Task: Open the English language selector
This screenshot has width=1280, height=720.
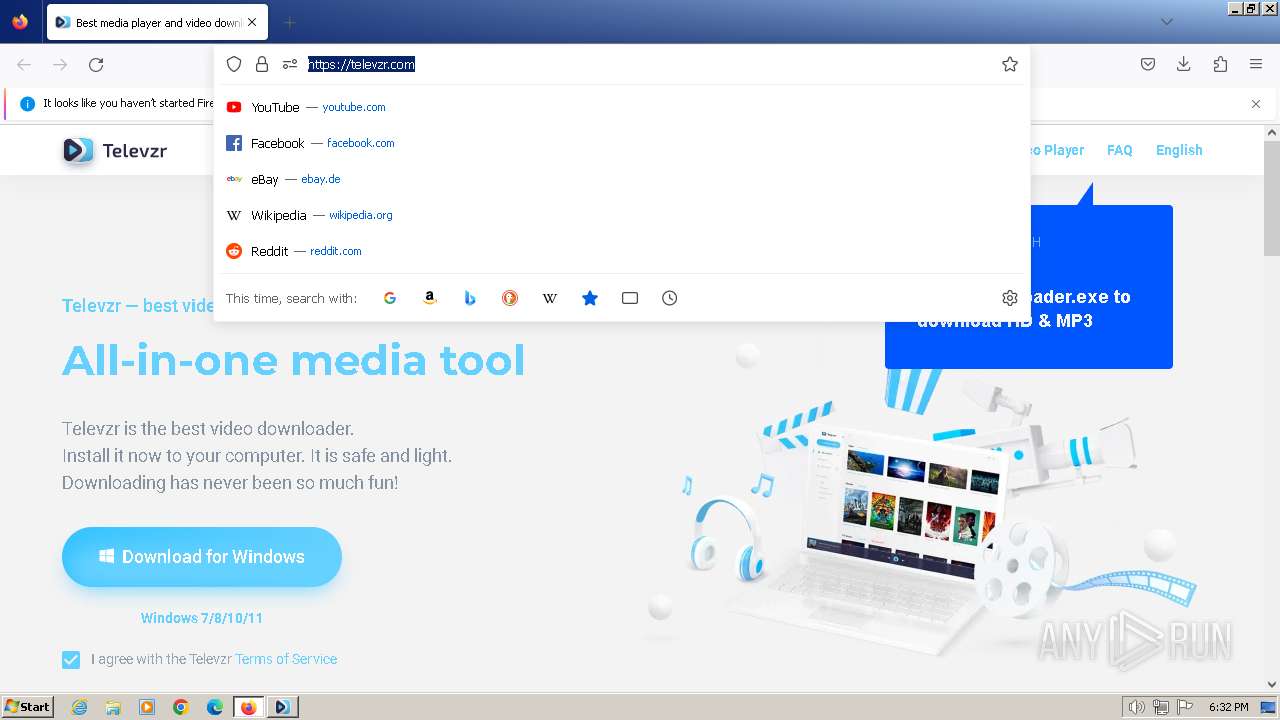Action: pos(1179,150)
